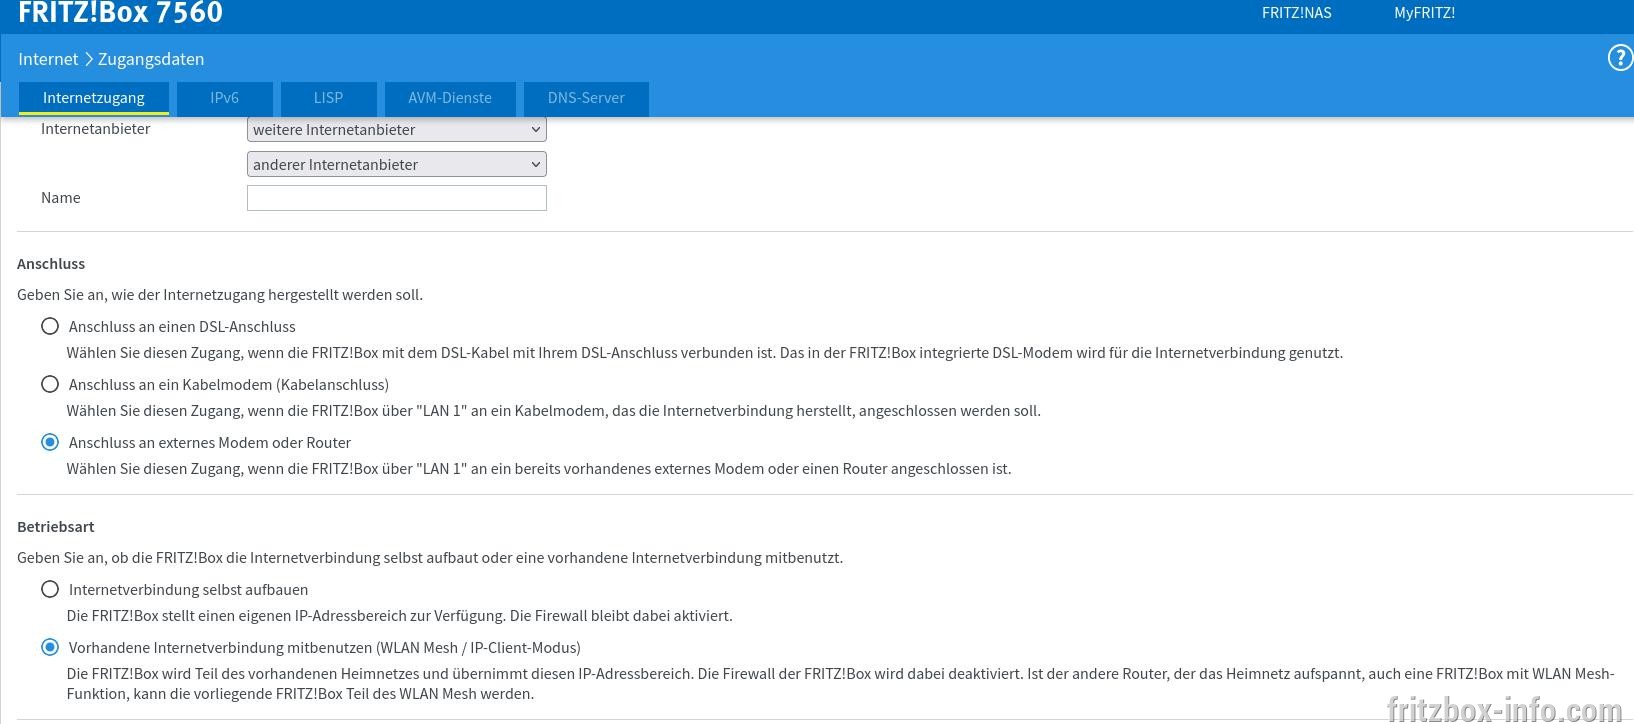The image size is (1634, 724).
Task: Click the Kabelmodem 'LAN 1' description text
Action: tap(554, 411)
